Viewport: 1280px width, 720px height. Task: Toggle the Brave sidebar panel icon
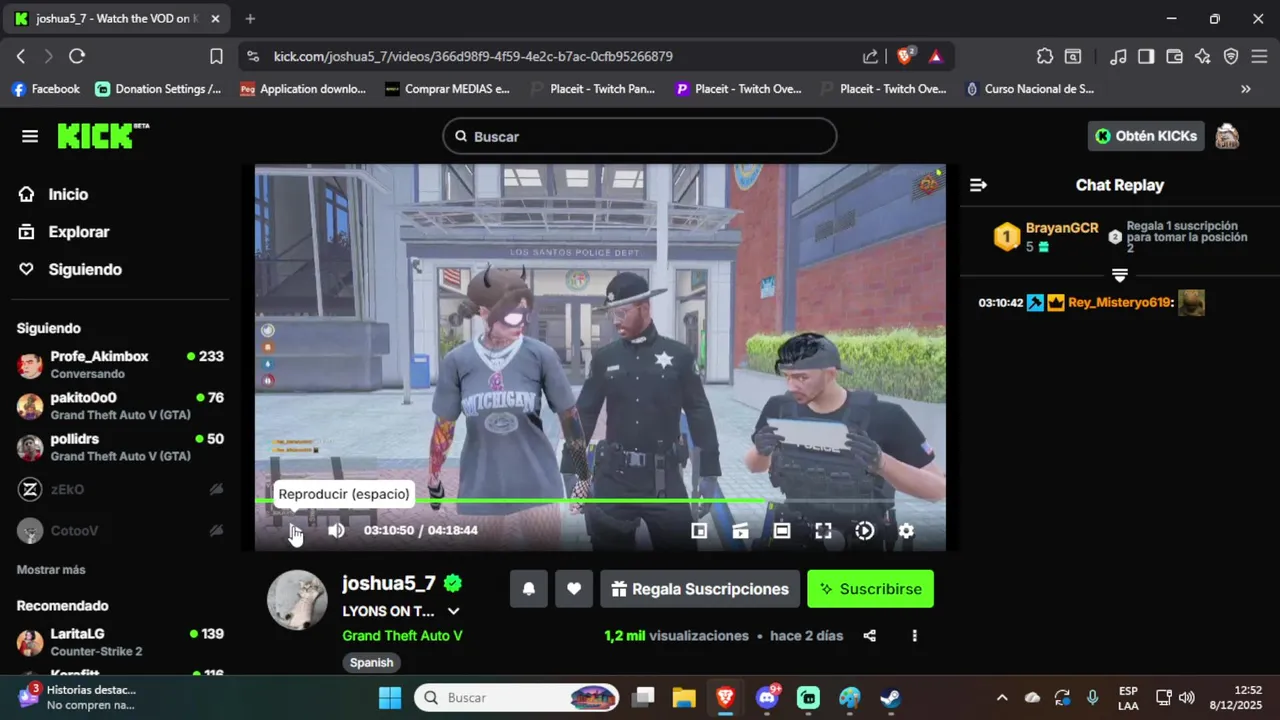click(x=1147, y=57)
